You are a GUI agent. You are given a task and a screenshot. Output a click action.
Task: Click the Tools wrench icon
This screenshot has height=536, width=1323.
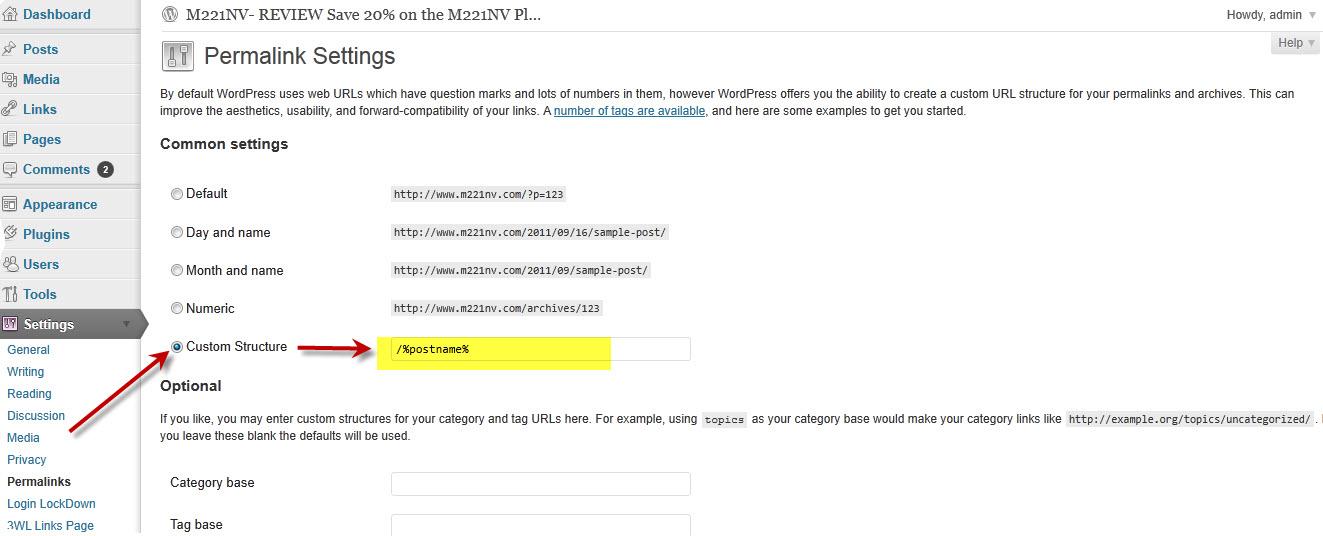point(10,294)
